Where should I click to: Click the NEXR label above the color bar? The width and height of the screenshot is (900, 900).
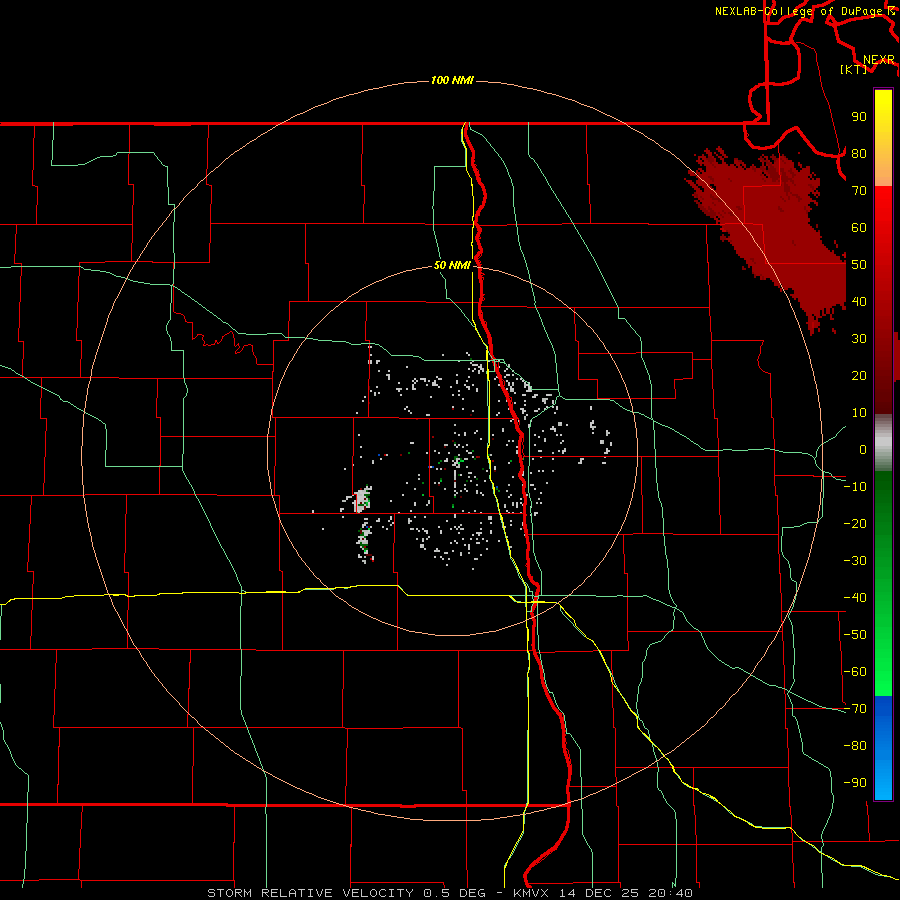pyautogui.click(x=878, y=59)
